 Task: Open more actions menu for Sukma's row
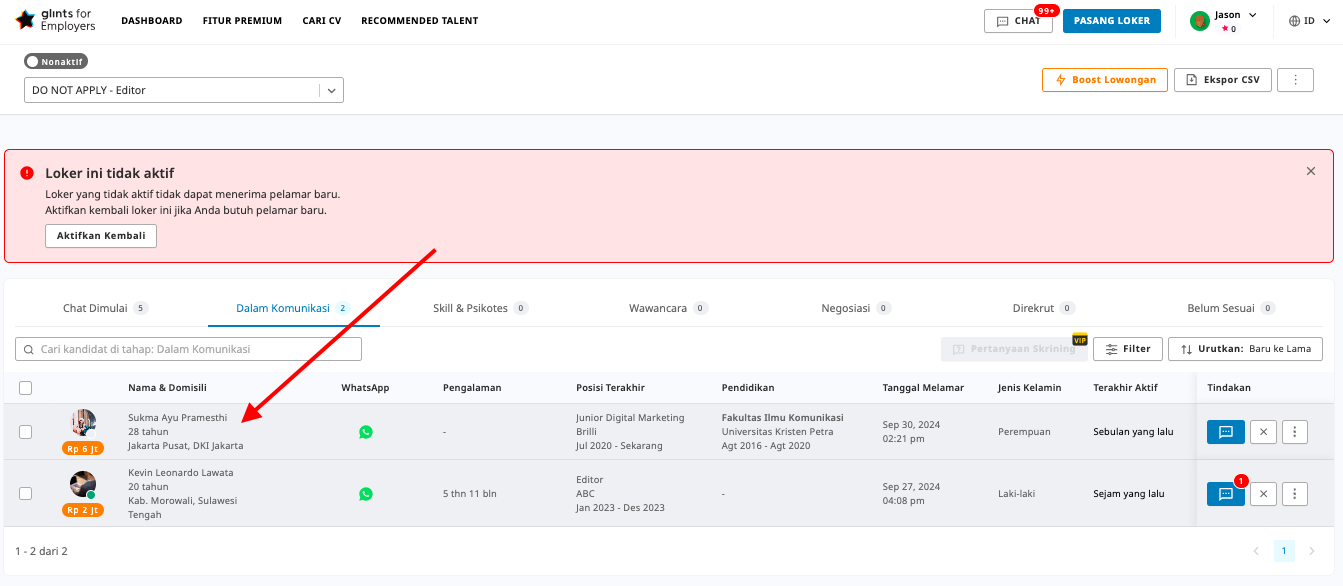coord(1295,432)
